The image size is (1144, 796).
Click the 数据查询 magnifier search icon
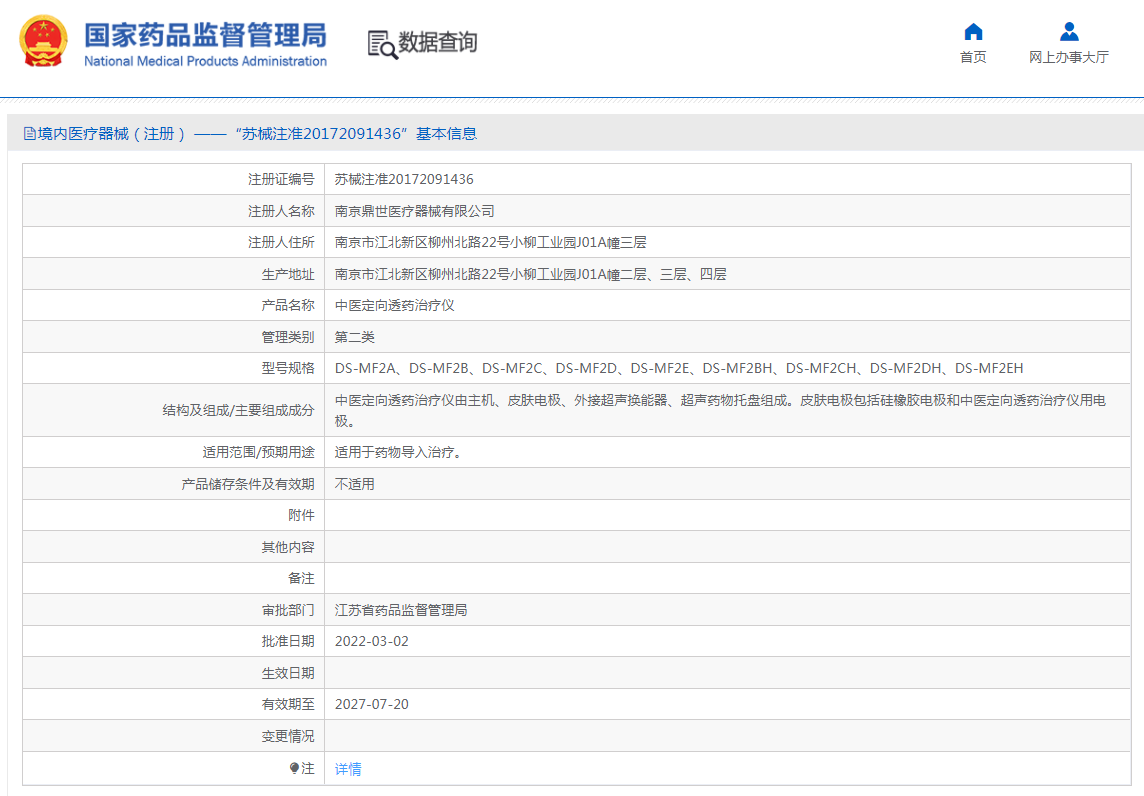(381, 43)
